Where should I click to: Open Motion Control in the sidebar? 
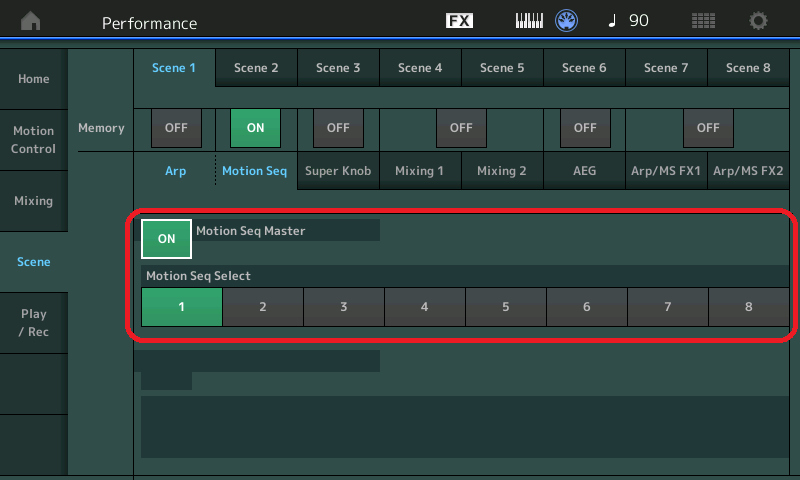(34, 140)
